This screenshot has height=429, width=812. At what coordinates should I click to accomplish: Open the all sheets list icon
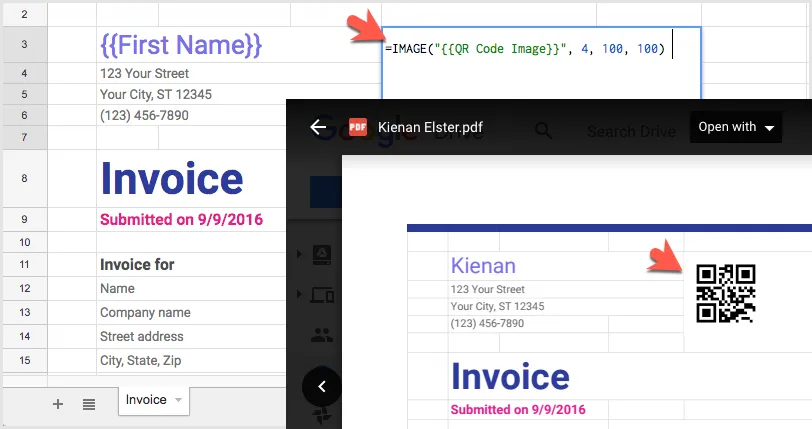point(89,403)
